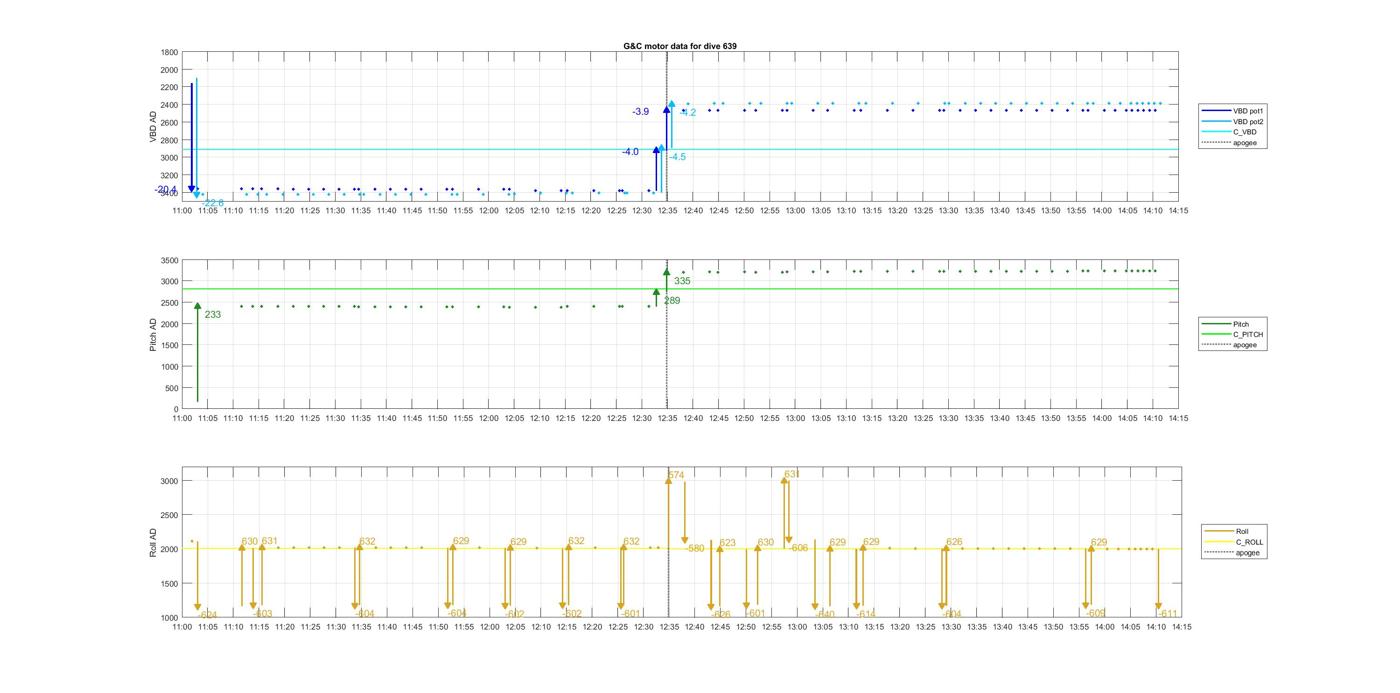The height and width of the screenshot is (693, 1400).
Task: Click the '2800' tick on VBD axis
Action: pos(170,140)
